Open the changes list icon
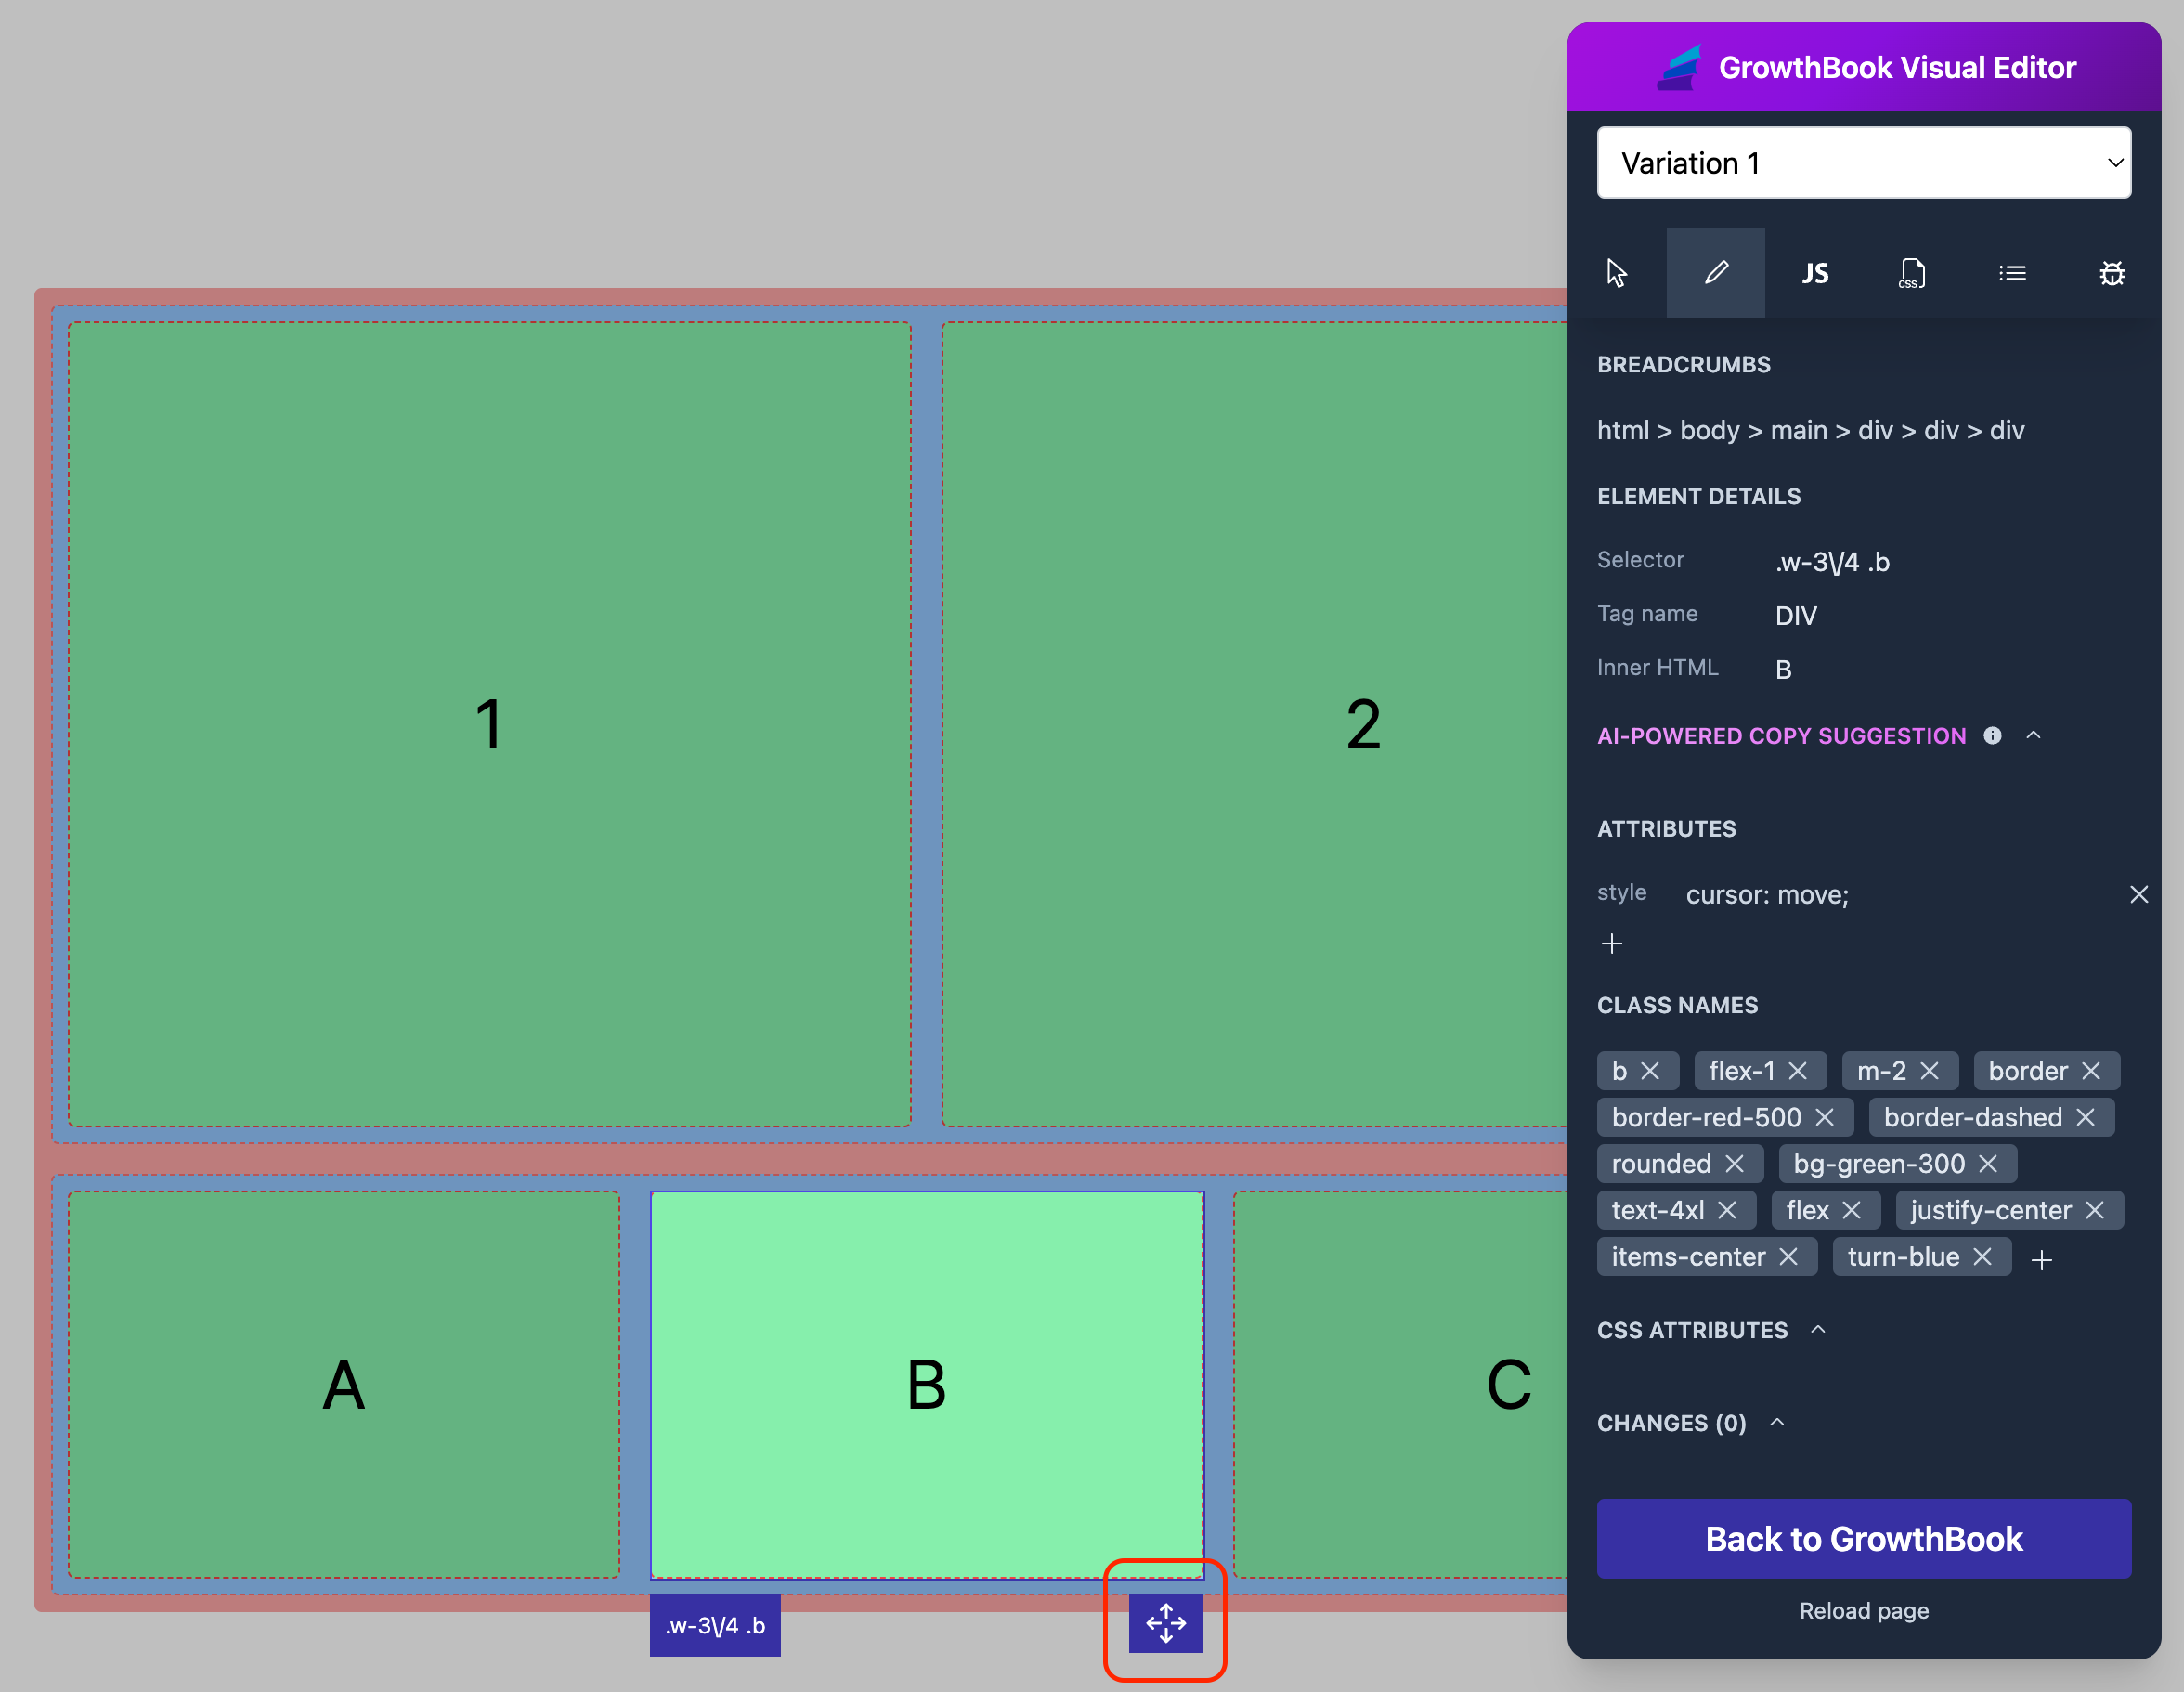The height and width of the screenshot is (1692, 2184). pos(2013,273)
